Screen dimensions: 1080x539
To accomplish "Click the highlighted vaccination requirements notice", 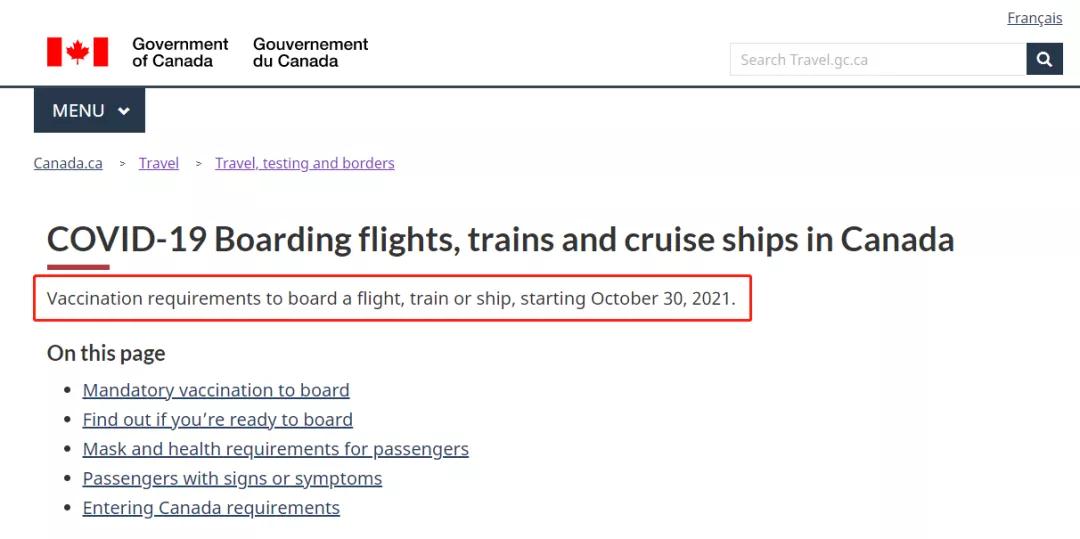I will coord(392,299).
